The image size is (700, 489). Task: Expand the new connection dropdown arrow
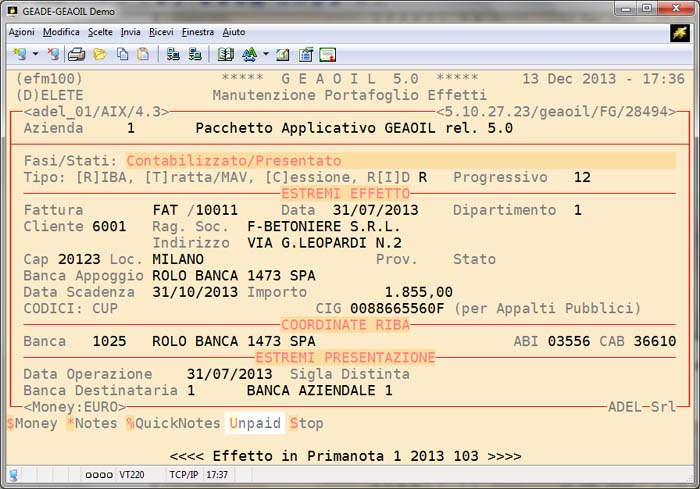click(35, 54)
